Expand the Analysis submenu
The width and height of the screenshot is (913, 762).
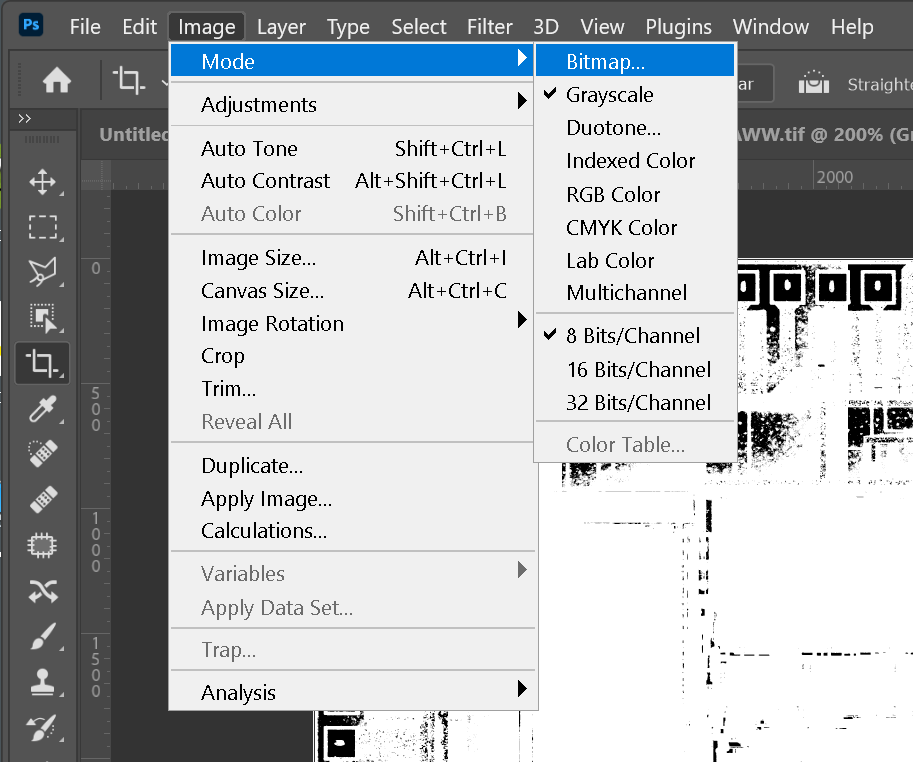352,693
